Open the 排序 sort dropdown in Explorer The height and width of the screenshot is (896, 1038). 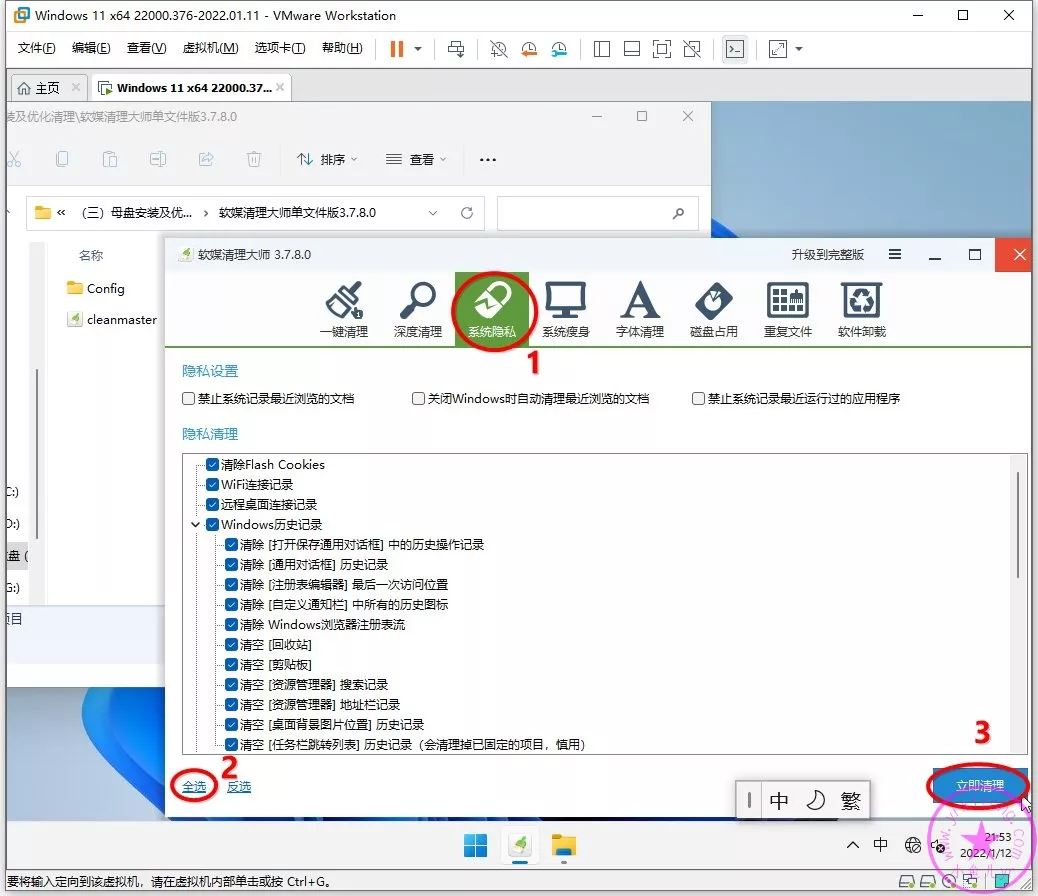[x=327, y=159]
